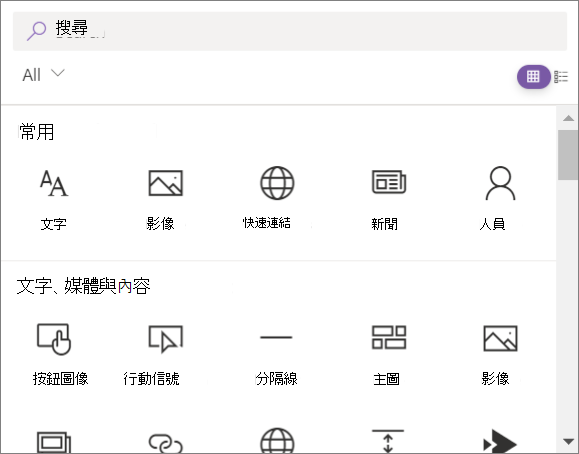Add the 新聞 news web part
This screenshot has height=454, width=579.
[x=388, y=198]
